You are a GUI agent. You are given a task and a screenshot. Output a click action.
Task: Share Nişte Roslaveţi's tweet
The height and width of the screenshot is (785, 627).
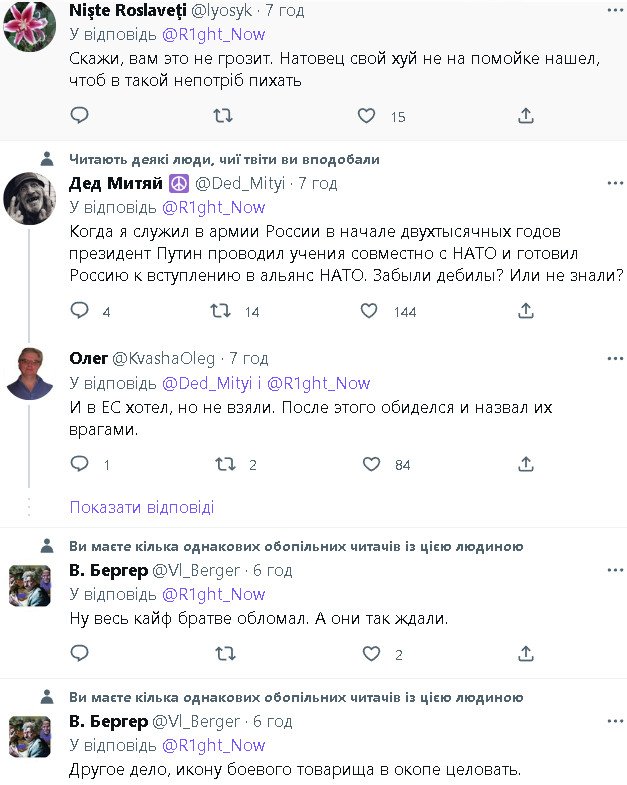(x=525, y=117)
